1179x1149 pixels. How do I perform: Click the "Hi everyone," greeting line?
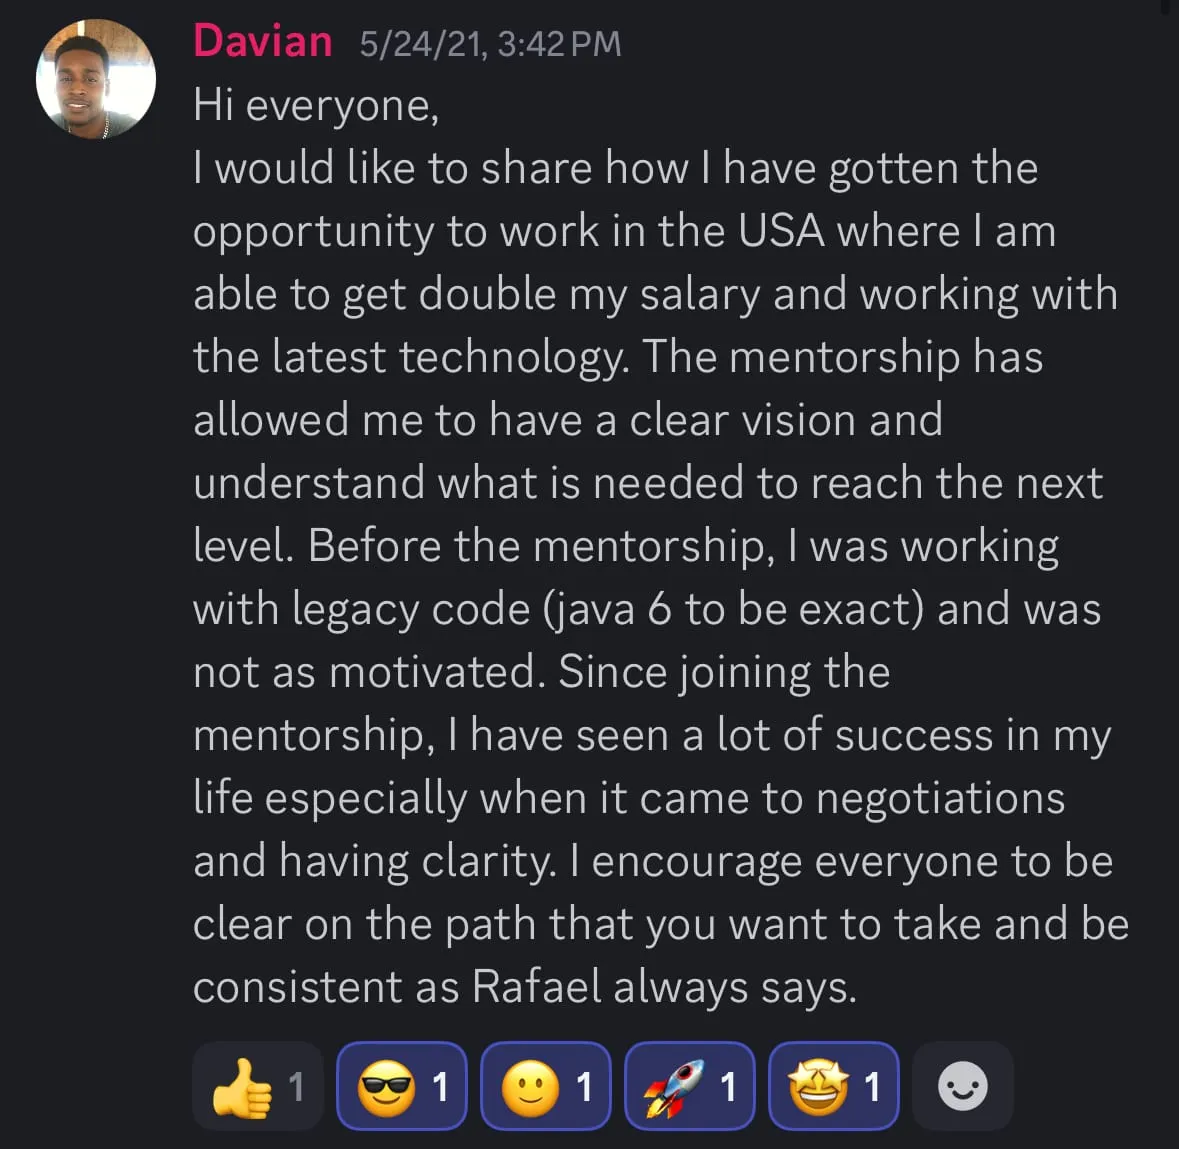[x=316, y=105]
